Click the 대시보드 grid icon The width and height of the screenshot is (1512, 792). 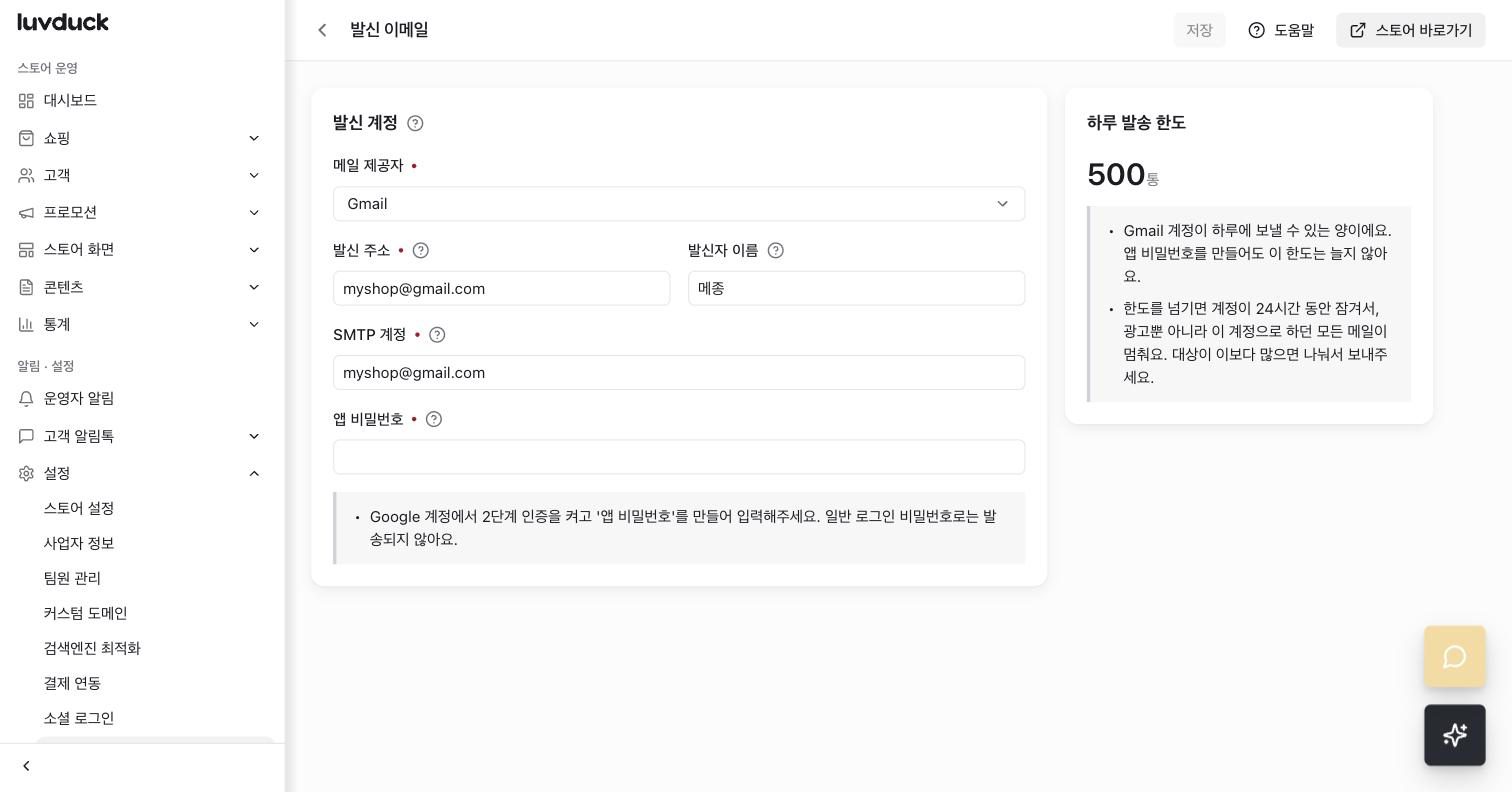tap(27, 101)
